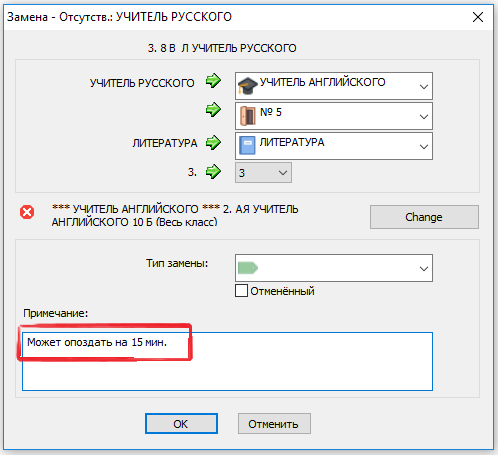Click the Change button
The image size is (498, 455).
tap(424, 217)
